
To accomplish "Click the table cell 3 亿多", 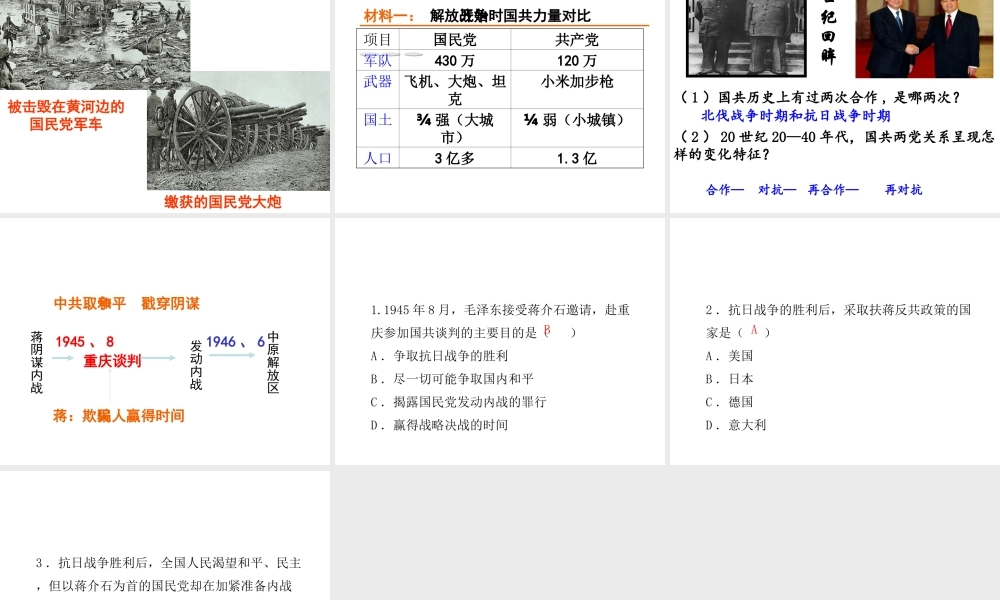I will (455, 158).
